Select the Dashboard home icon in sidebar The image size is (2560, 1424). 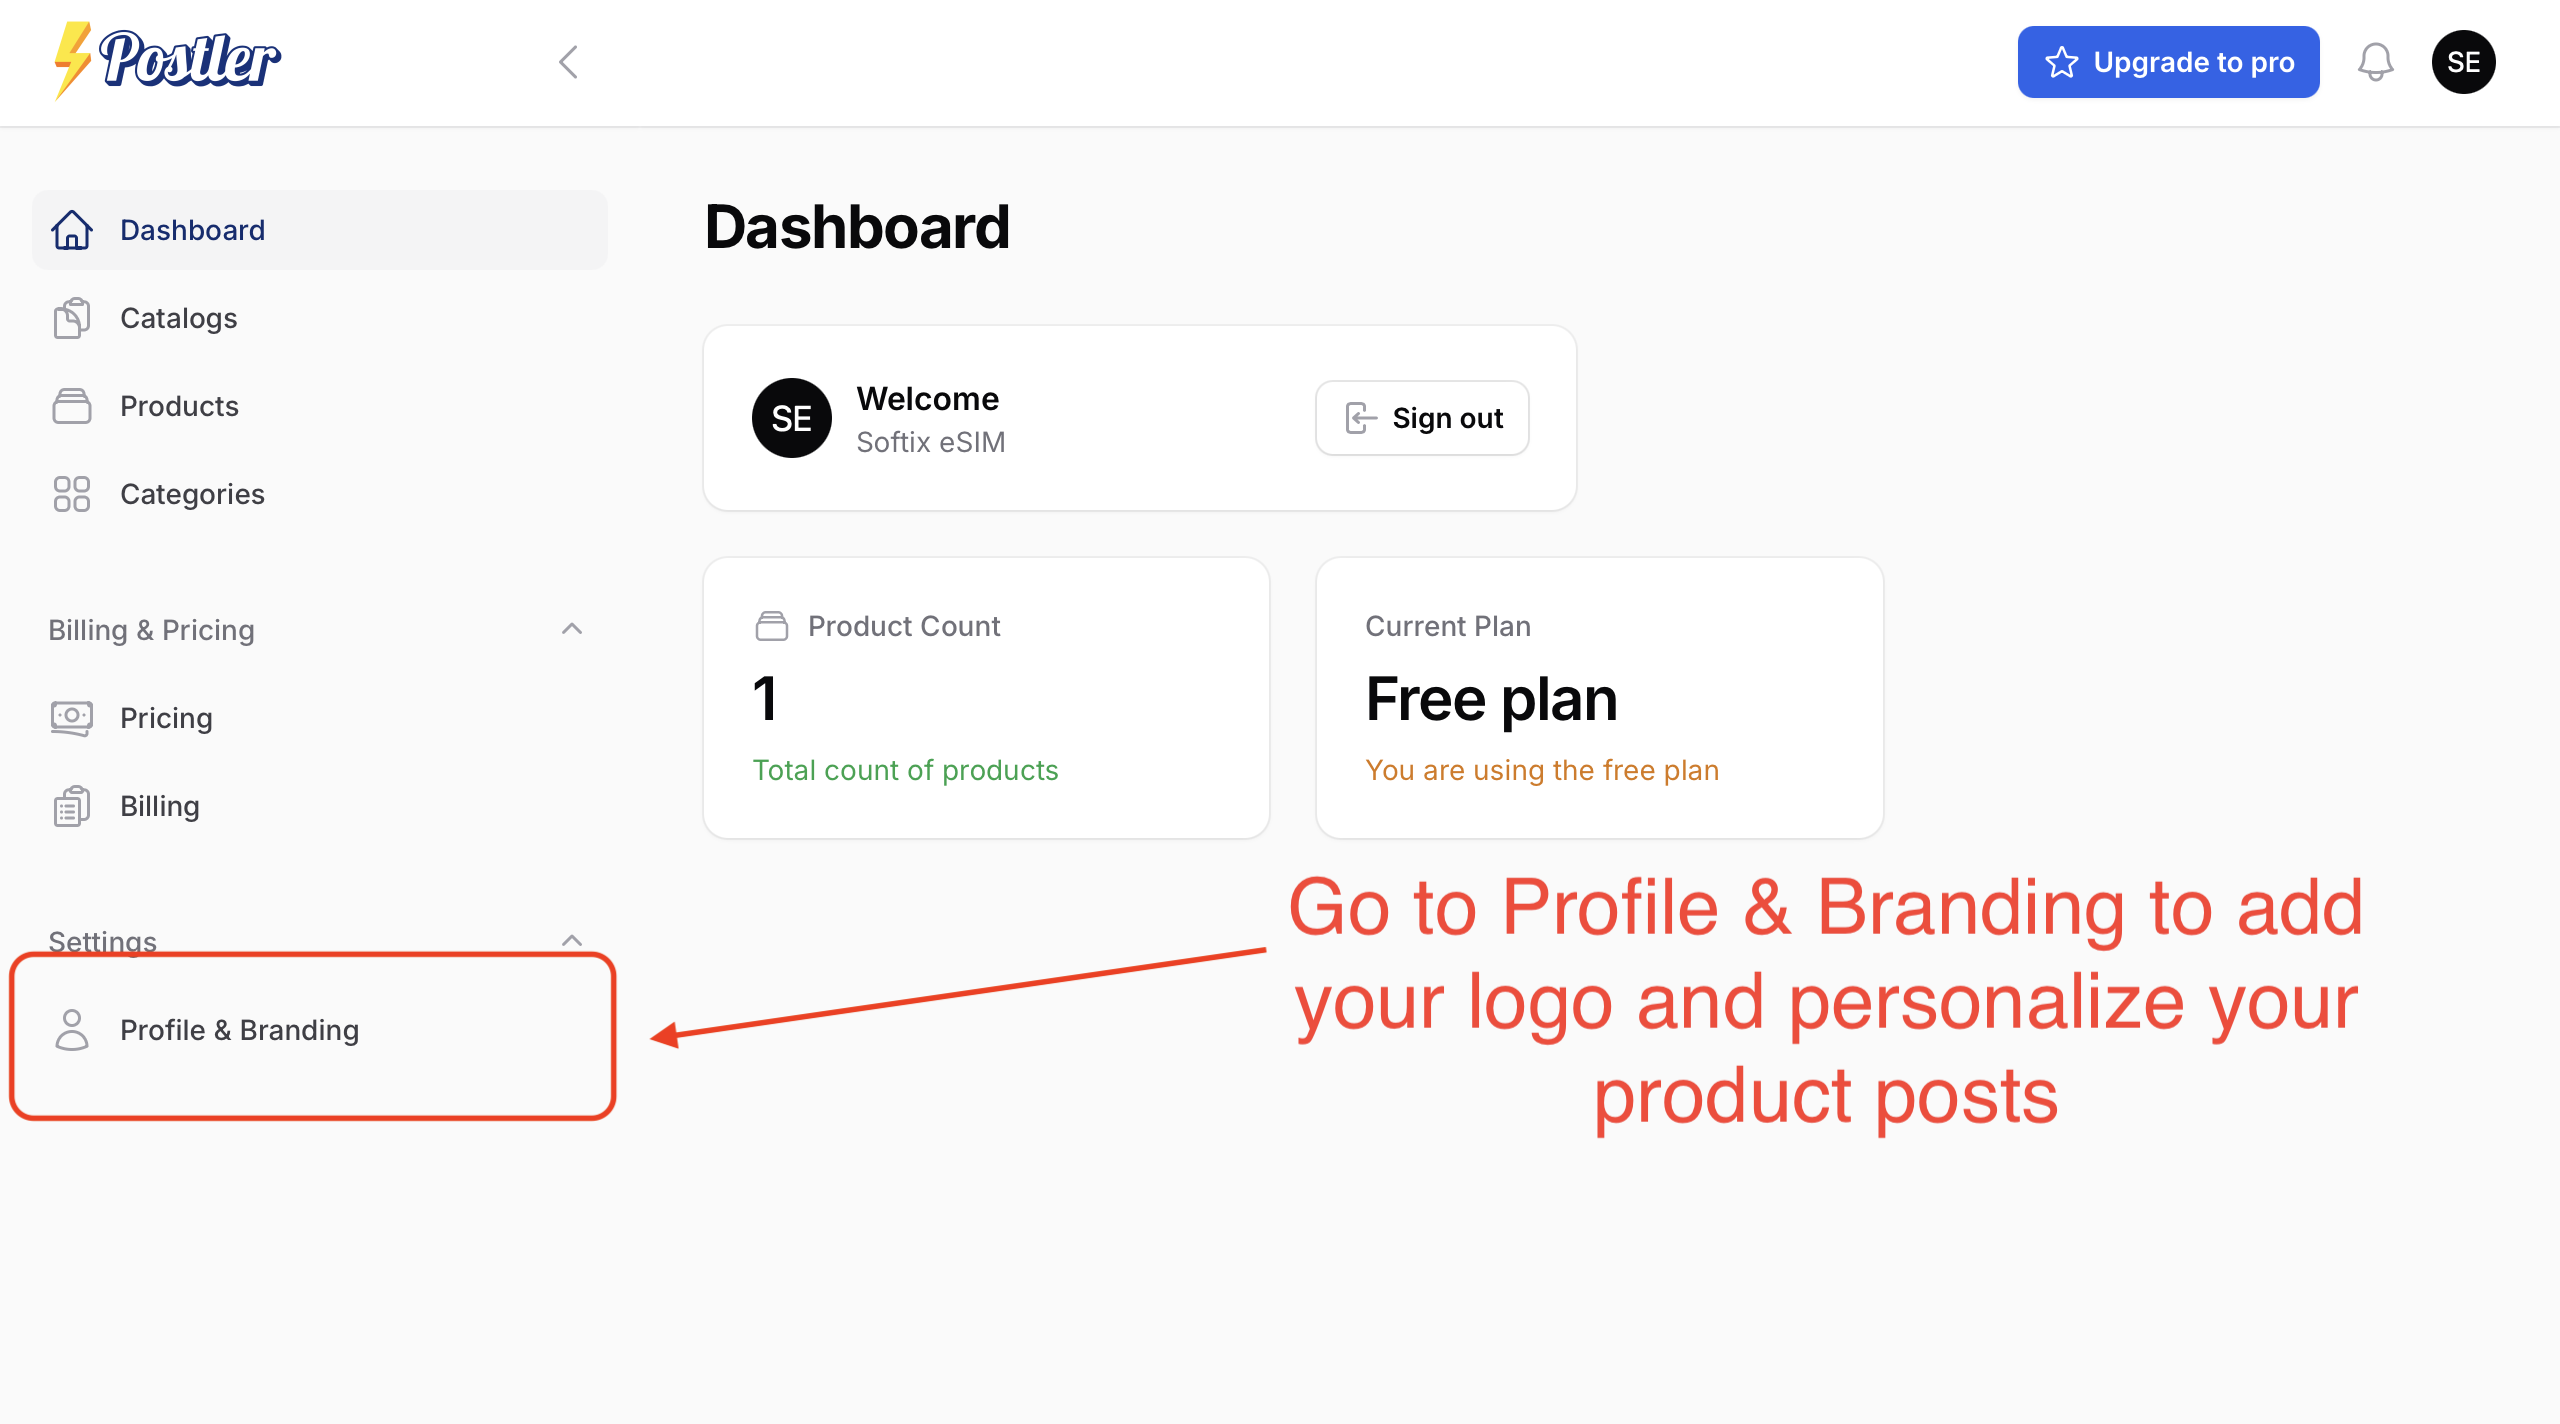click(x=70, y=230)
